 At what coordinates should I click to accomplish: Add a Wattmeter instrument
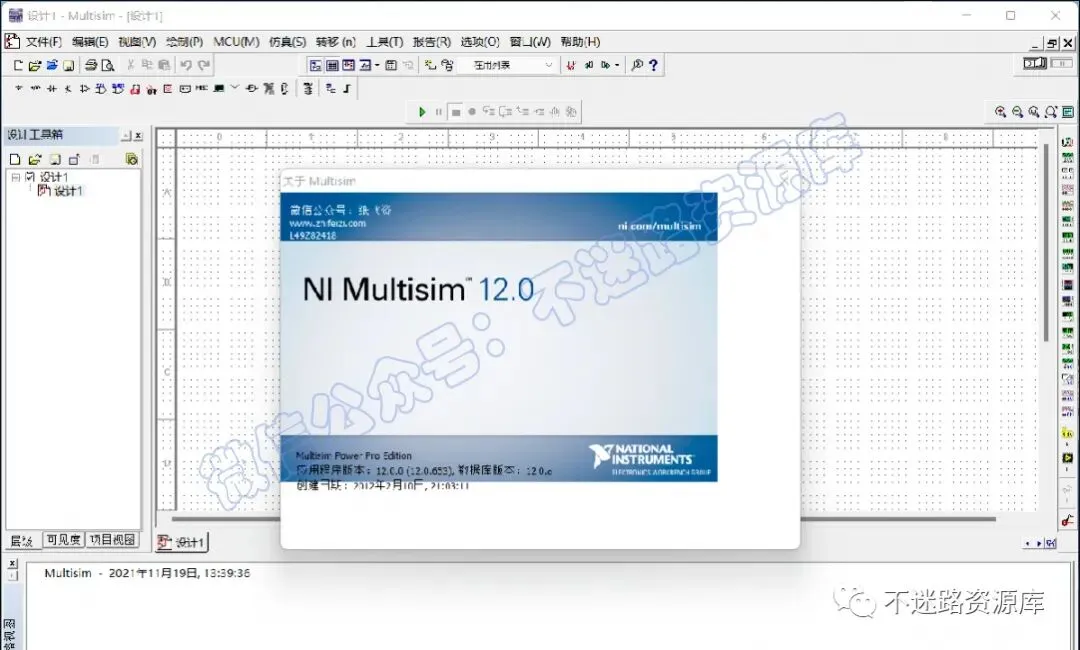click(x=1067, y=174)
